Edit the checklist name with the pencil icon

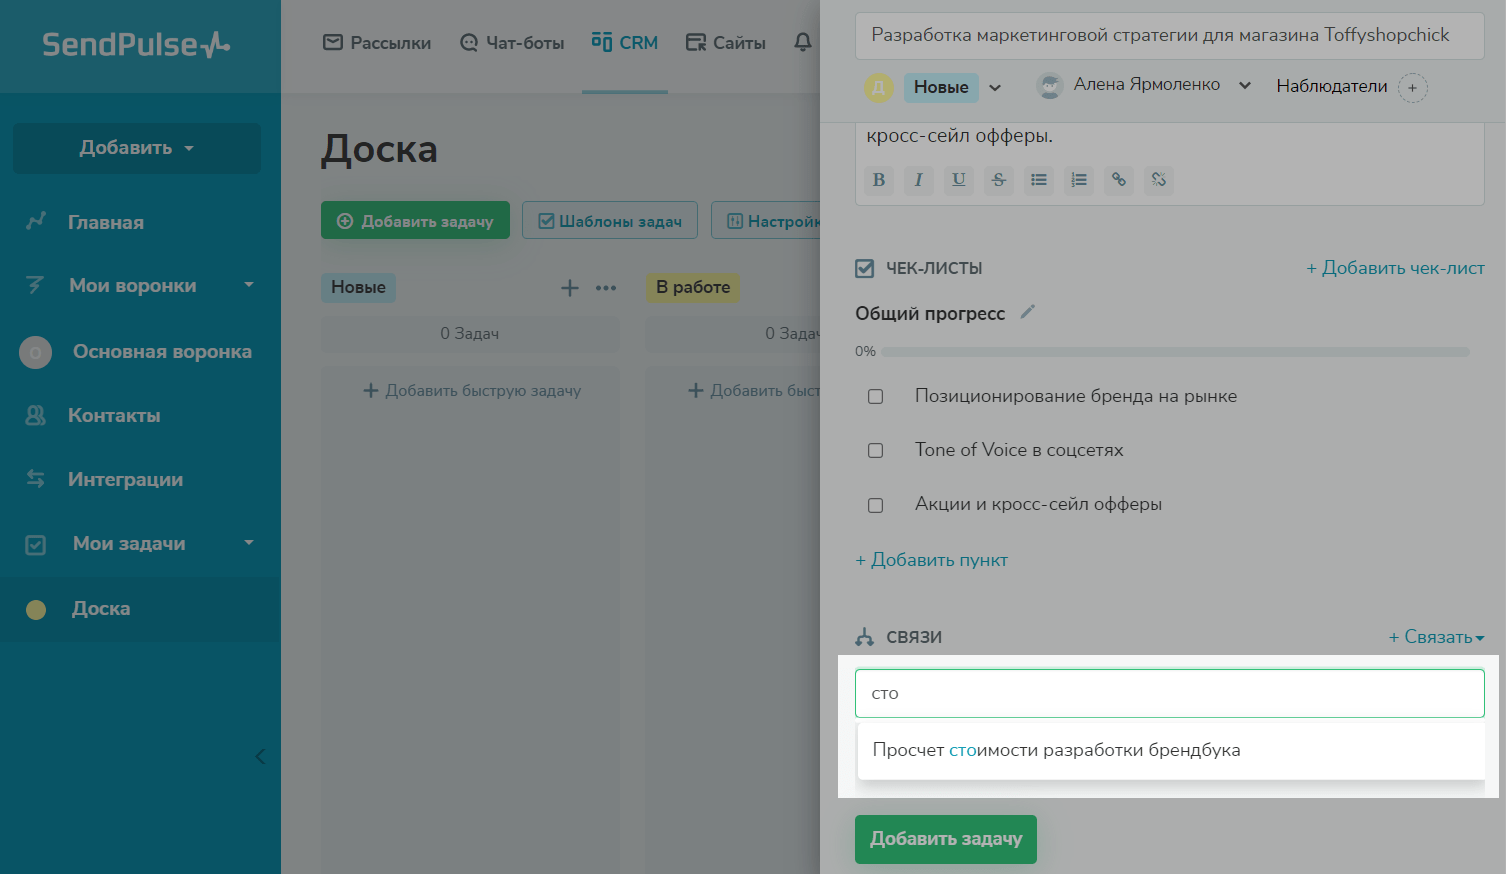pos(1027,312)
